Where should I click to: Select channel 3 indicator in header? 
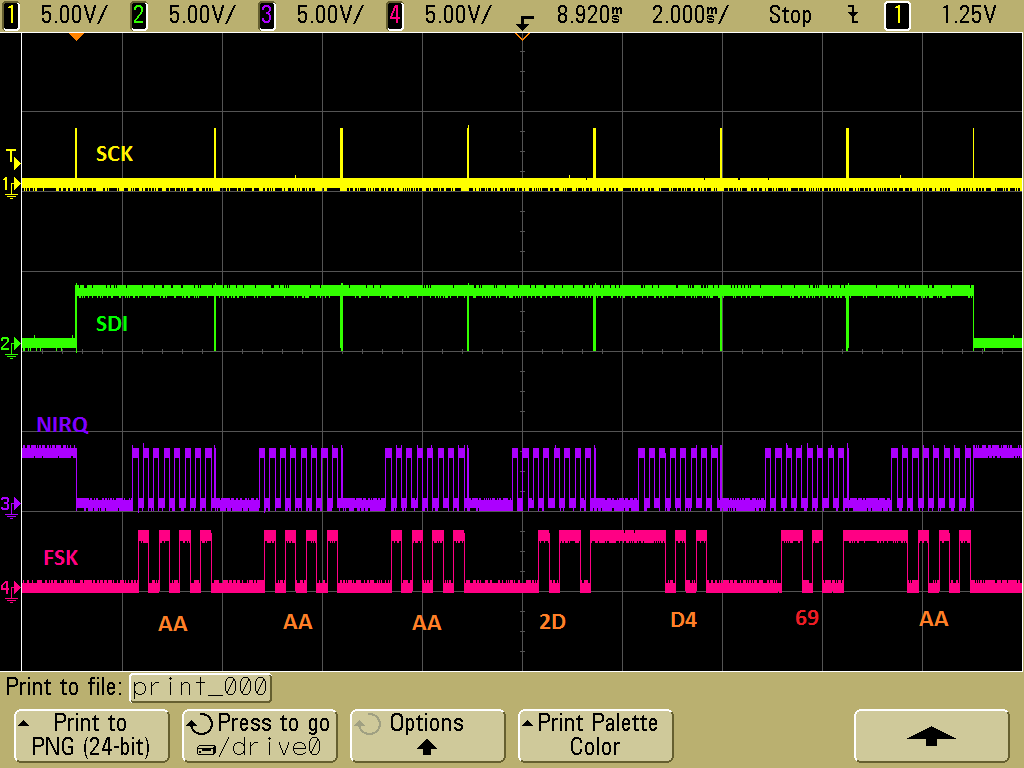pyautogui.click(x=266, y=15)
